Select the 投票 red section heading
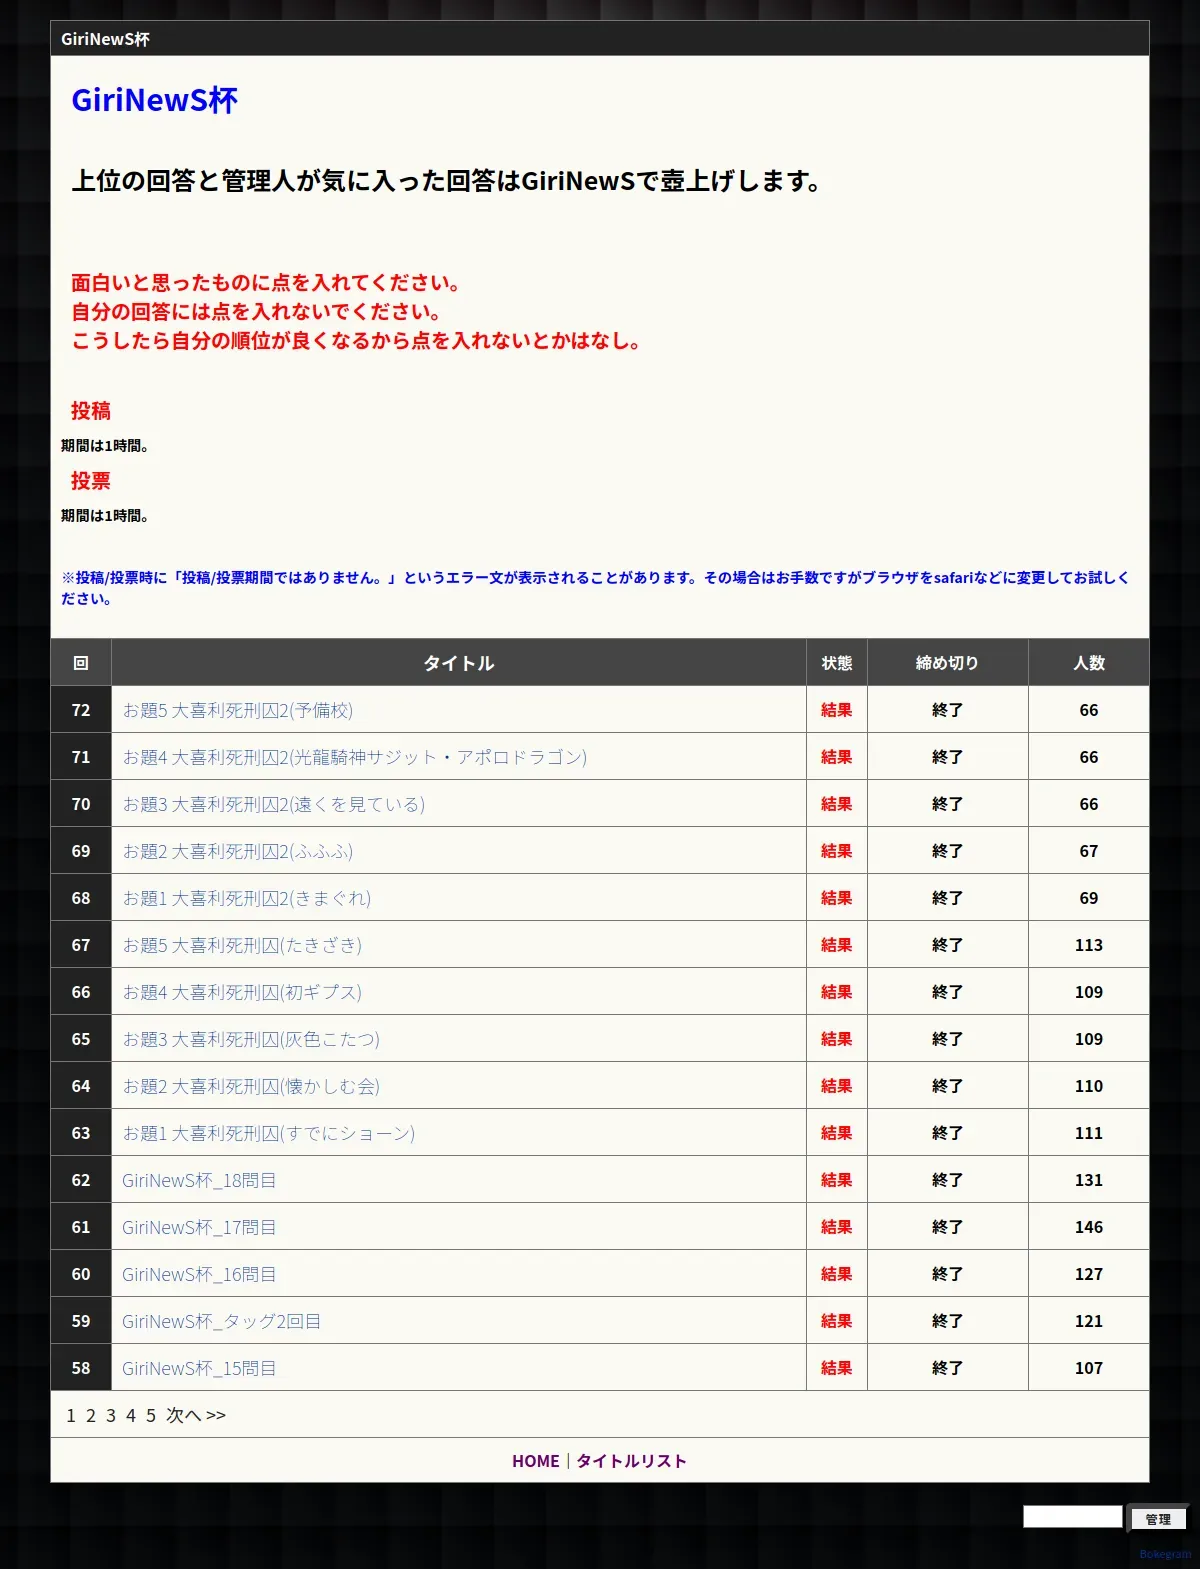This screenshot has height=1569, width=1200. click(x=91, y=481)
